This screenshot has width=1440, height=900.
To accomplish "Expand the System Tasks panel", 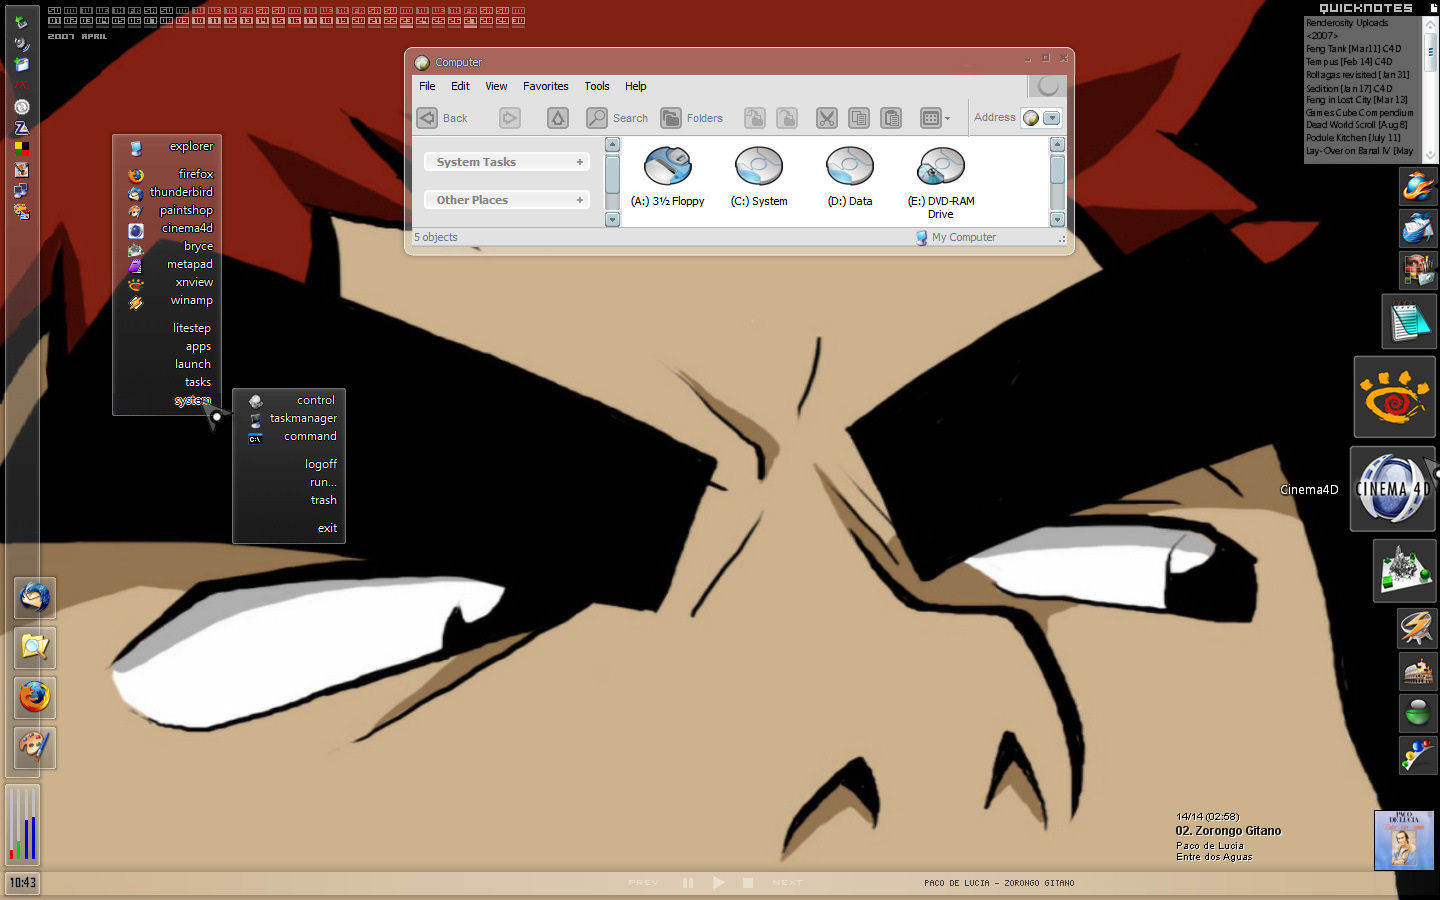I will (x=507, y=162).
